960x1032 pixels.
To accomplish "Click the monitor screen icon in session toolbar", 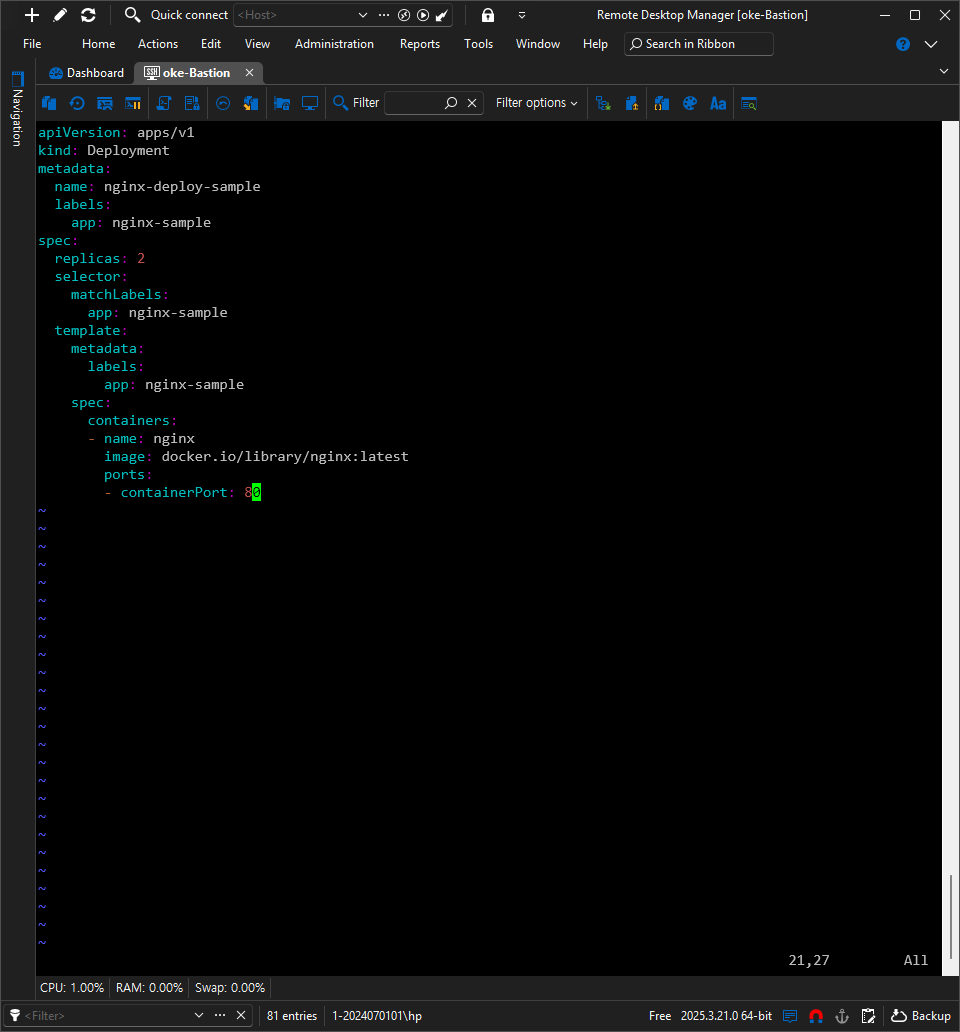I will (x=310, y=103).
